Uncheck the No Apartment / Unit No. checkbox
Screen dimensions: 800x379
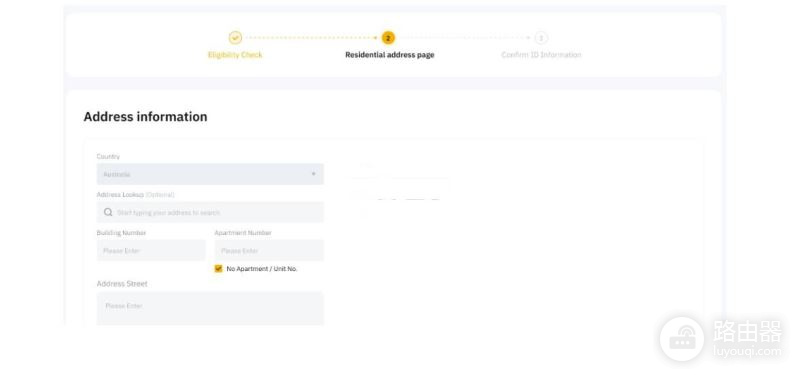[218, 269]
